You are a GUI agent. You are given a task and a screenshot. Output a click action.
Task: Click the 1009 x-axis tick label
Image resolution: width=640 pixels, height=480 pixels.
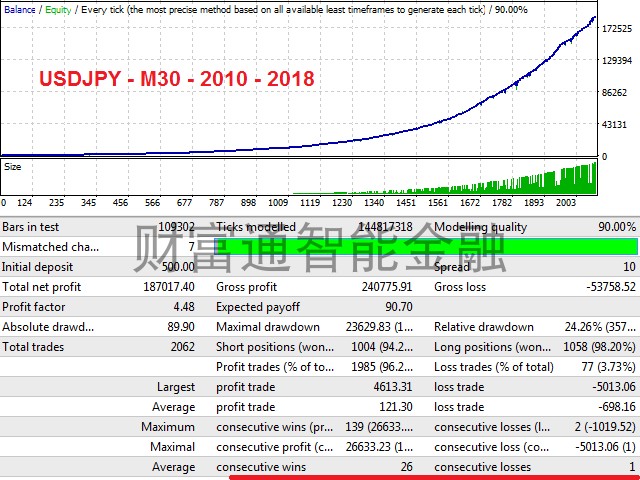(278, 202)
